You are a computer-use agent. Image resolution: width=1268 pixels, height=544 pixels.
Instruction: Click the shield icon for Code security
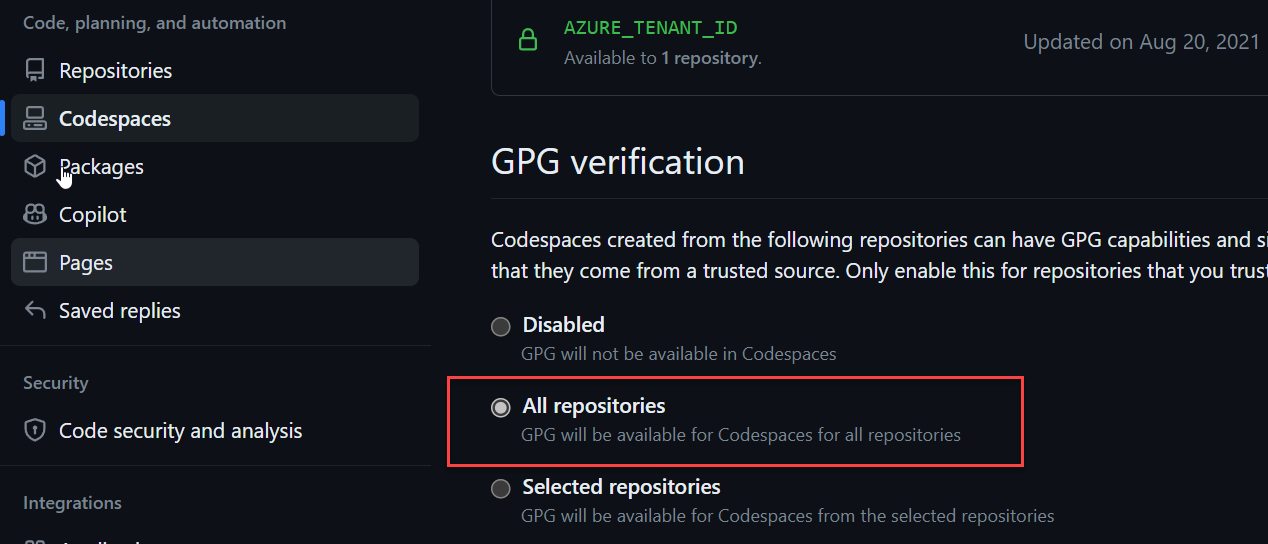(x=35, y=431)
